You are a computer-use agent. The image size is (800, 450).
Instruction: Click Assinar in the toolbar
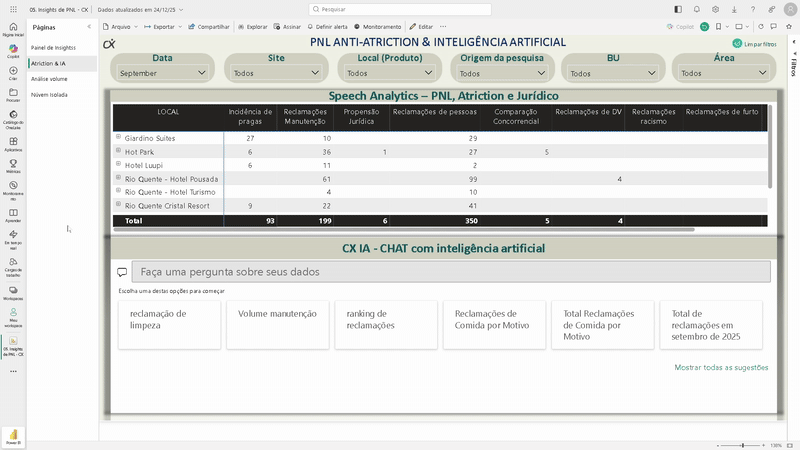(x=287, y=27)
